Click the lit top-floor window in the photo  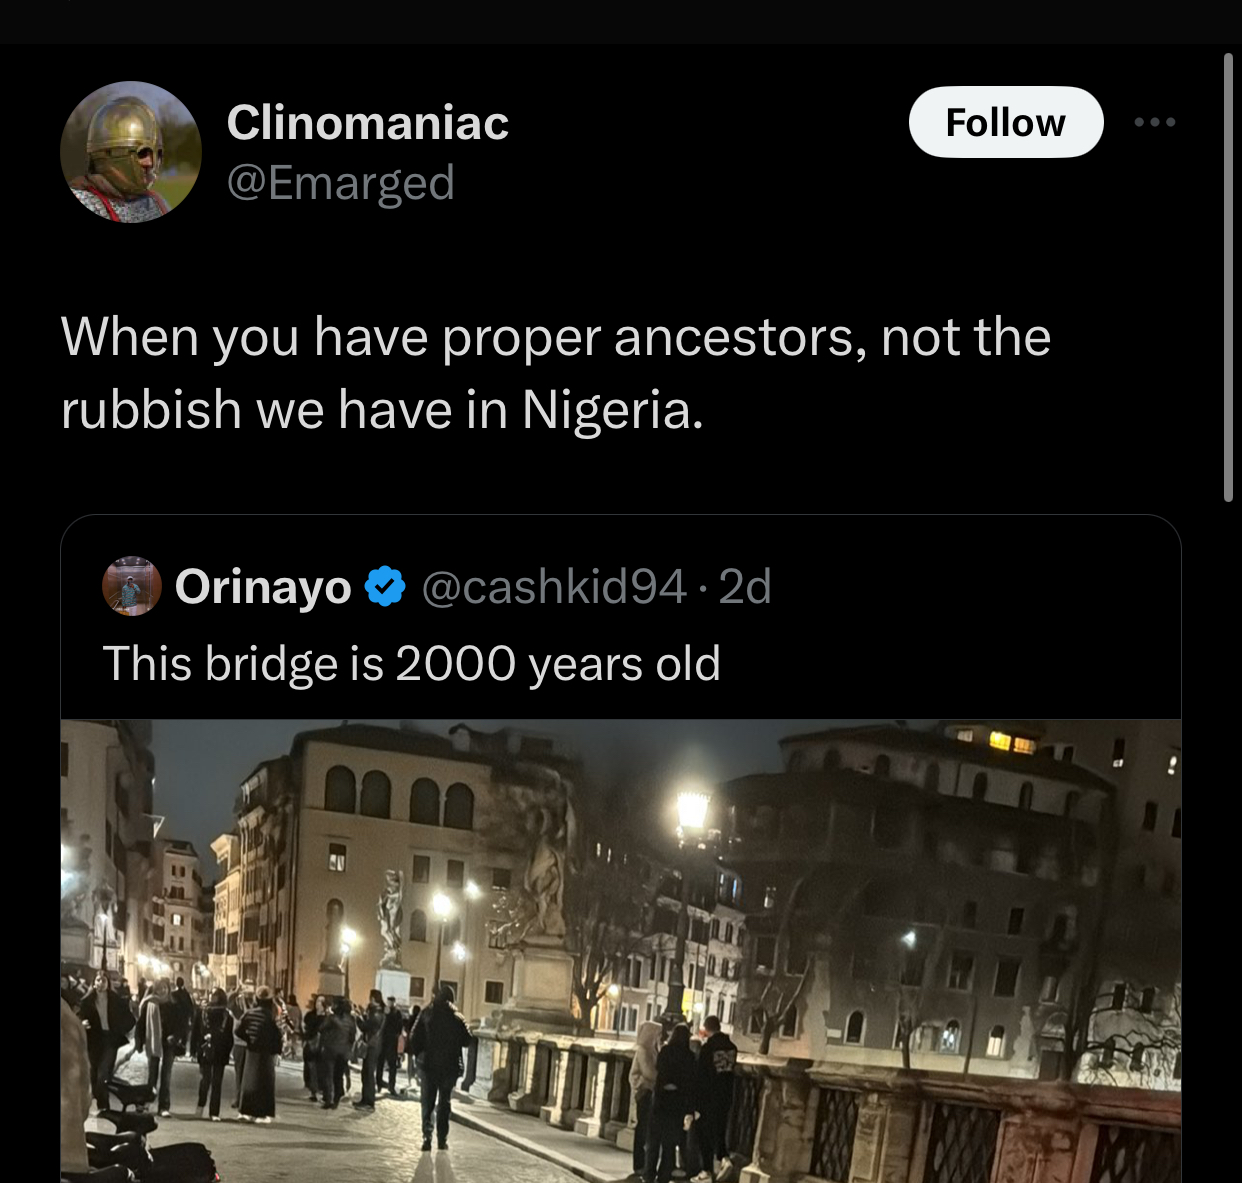tap(1011, 742)
